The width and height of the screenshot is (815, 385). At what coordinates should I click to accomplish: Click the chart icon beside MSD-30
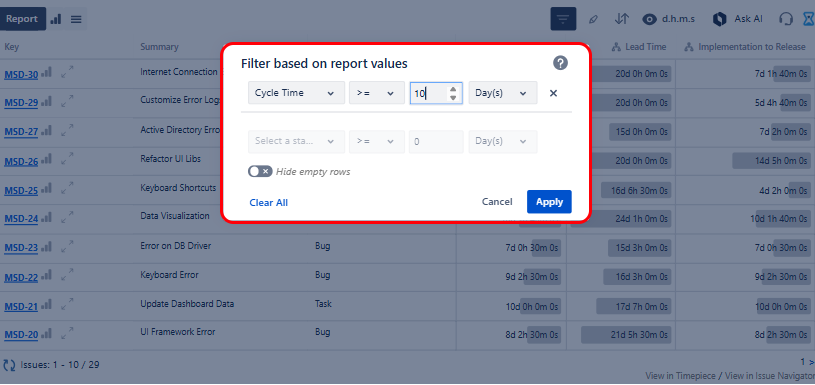47,72
